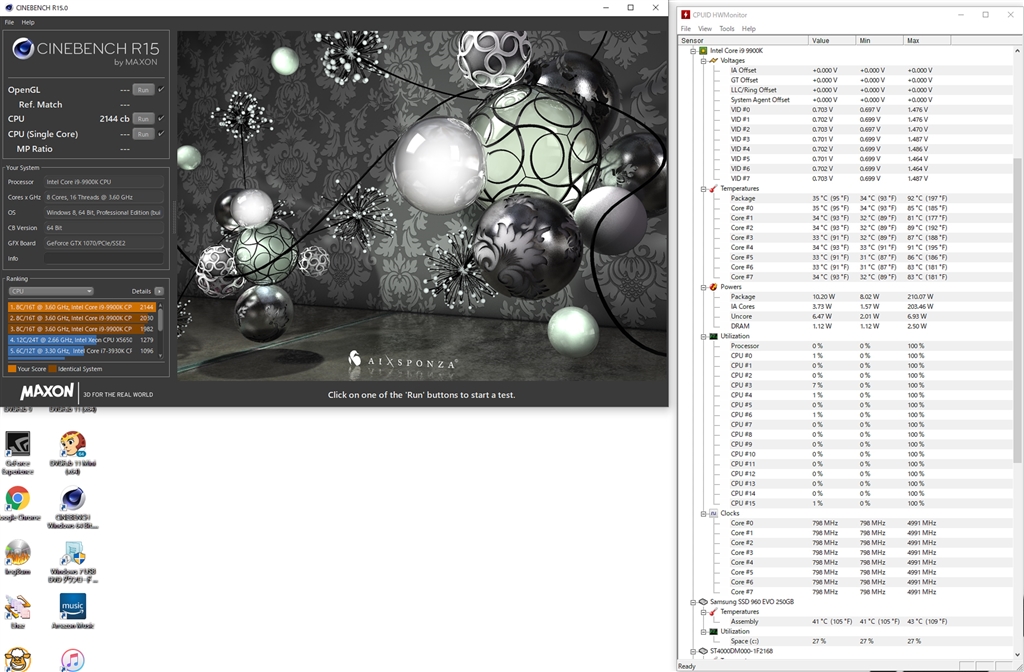Select ranking row 1 with score 2144
The height and width of the screenshot is (672, 1024).
coord(82,307)
